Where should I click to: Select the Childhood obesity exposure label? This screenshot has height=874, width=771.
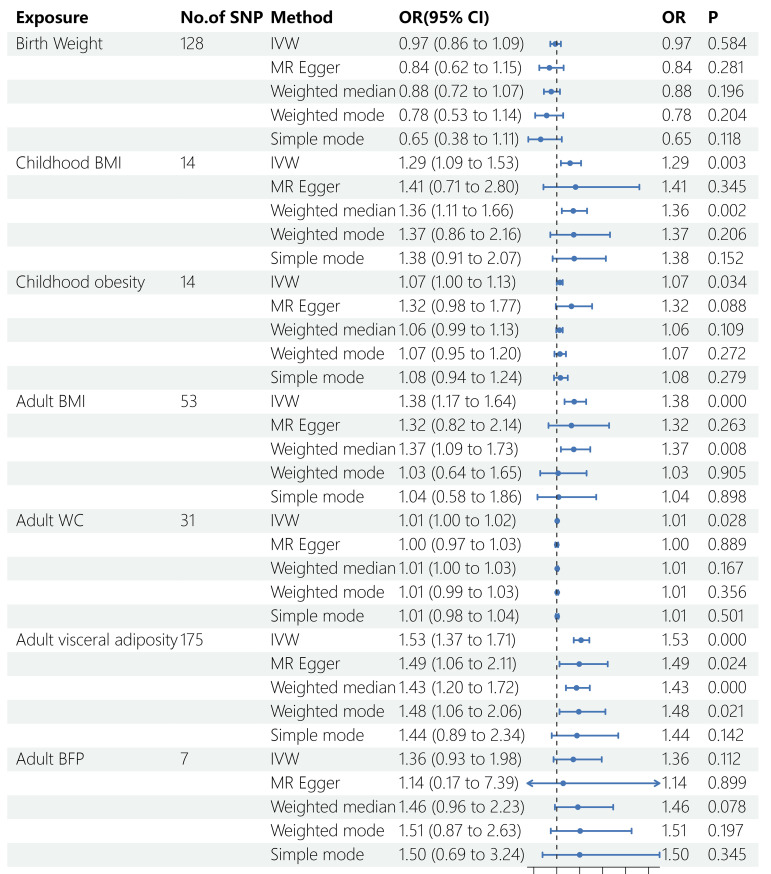tap(80, 282)
